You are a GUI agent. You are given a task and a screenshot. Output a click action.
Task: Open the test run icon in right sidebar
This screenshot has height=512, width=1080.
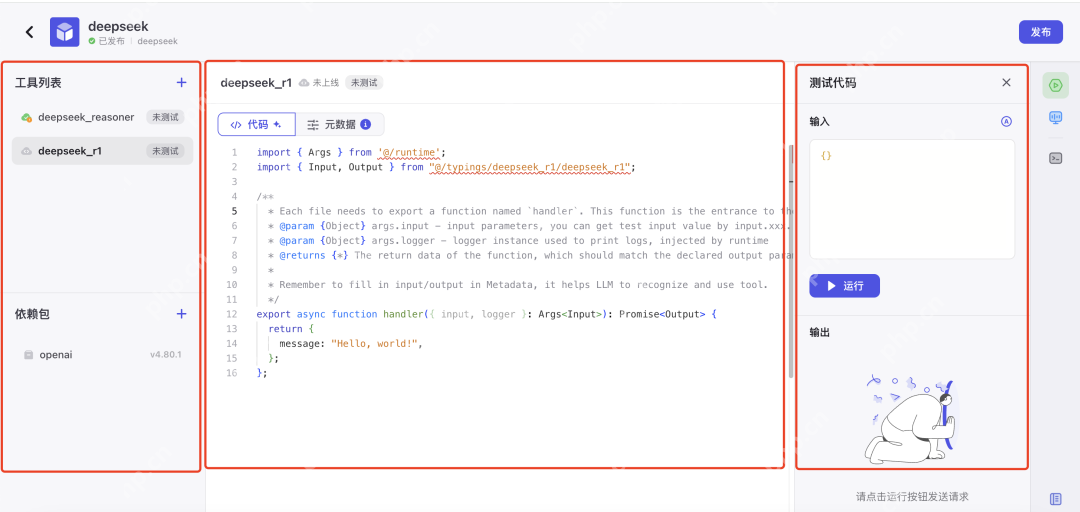(1055, 85)
